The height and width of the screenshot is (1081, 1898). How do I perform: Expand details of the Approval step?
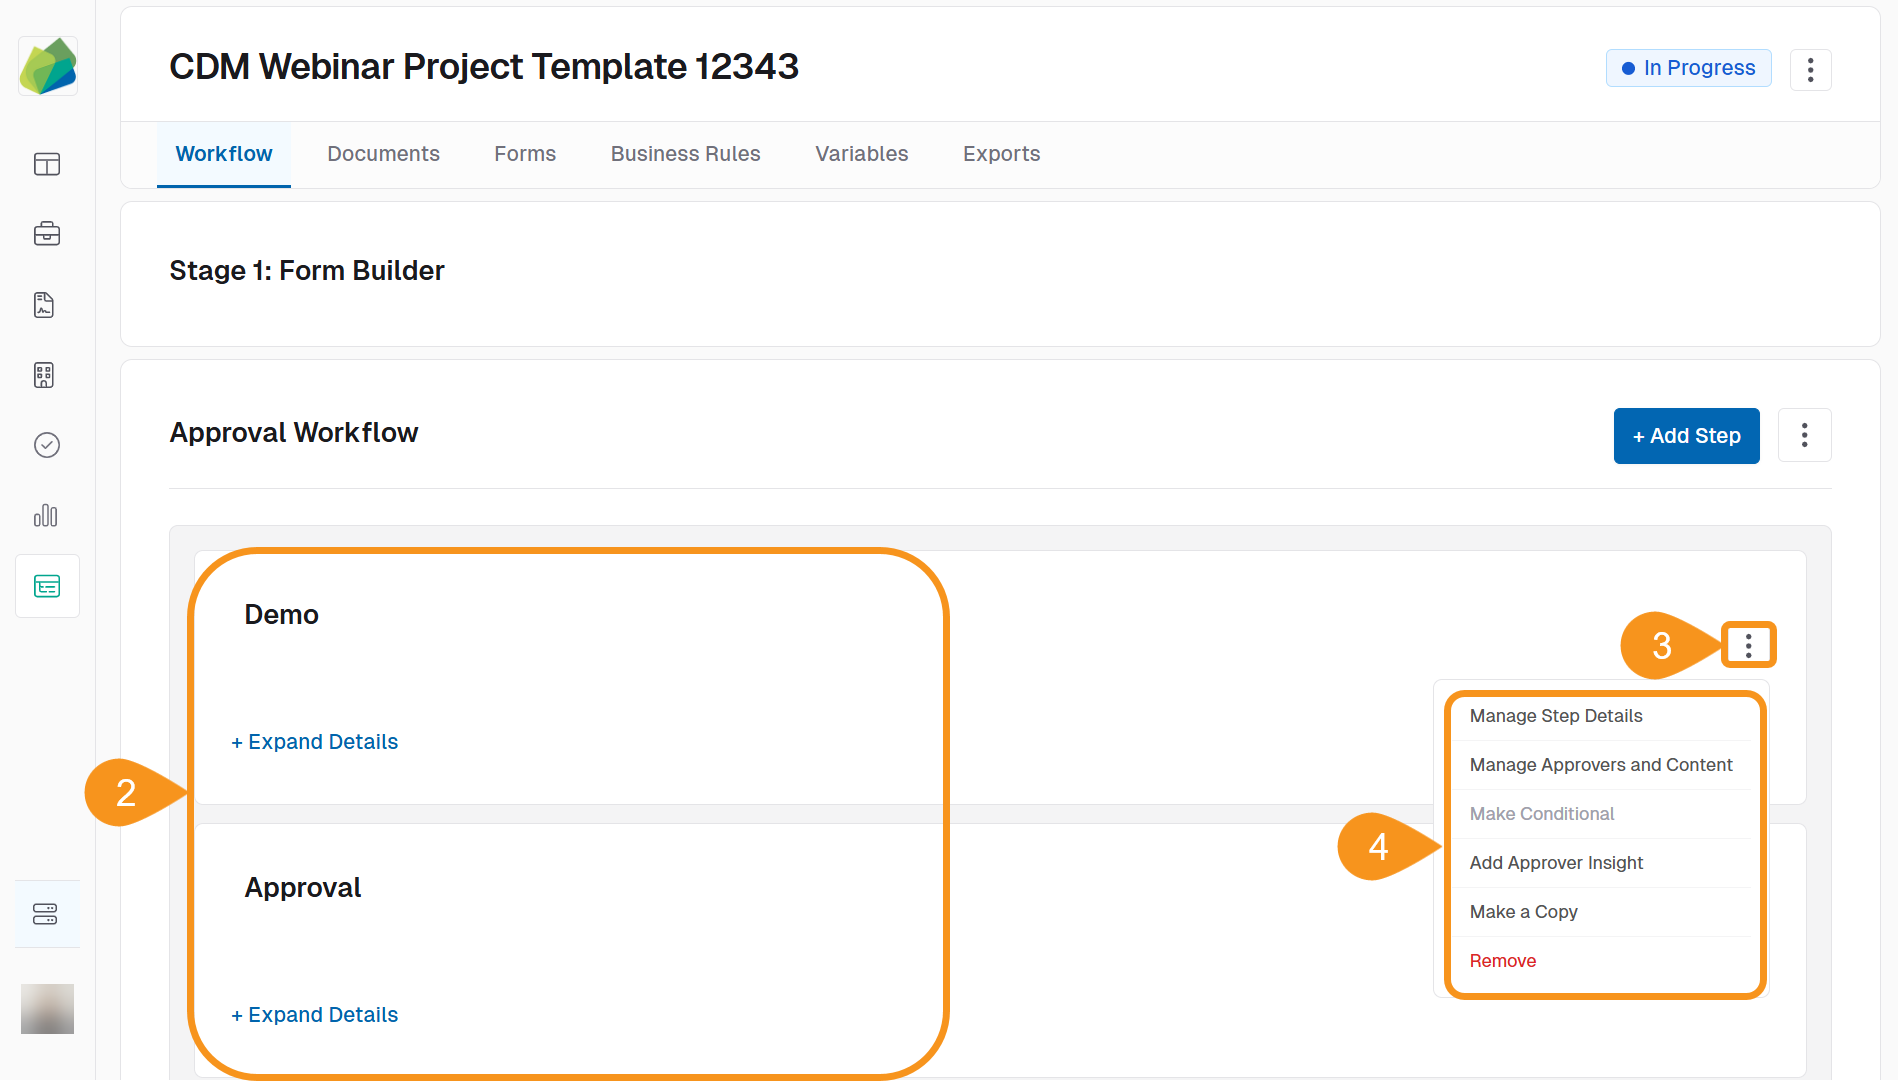tap(315, 1014)
